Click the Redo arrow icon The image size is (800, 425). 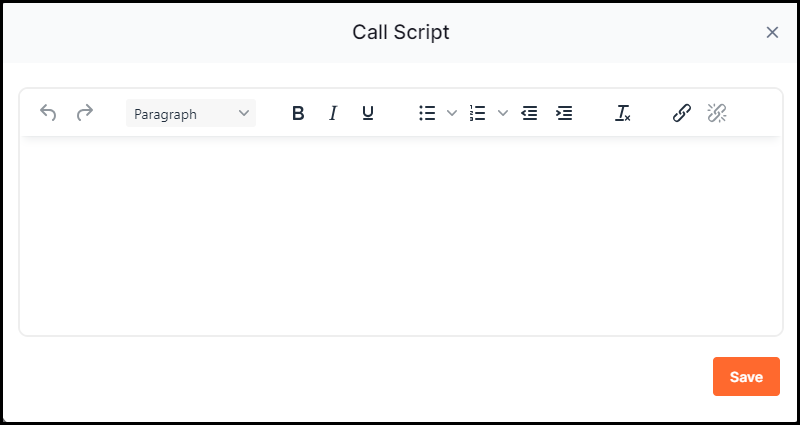pos(85,113)
